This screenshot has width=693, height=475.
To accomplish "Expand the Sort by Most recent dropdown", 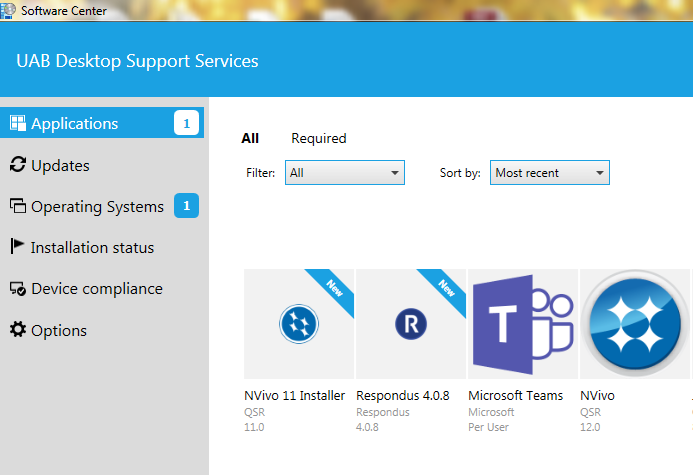I will pos(549,173).
